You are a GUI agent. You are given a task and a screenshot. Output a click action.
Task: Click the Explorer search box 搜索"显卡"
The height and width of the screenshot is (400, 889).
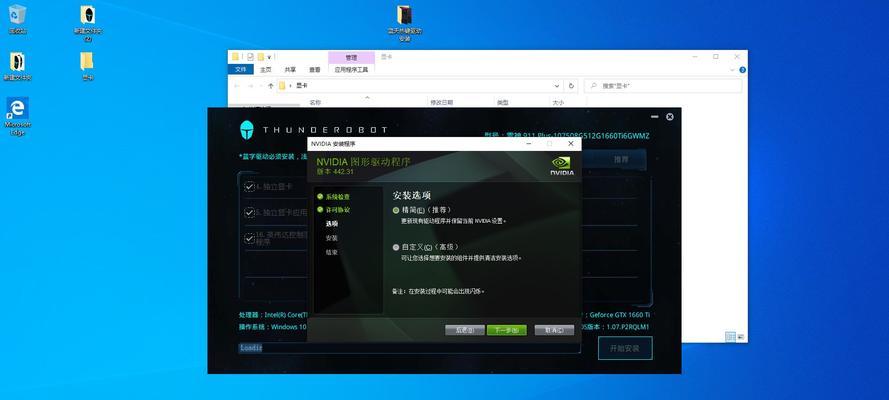pyautogui.click(x=663, y=86)
